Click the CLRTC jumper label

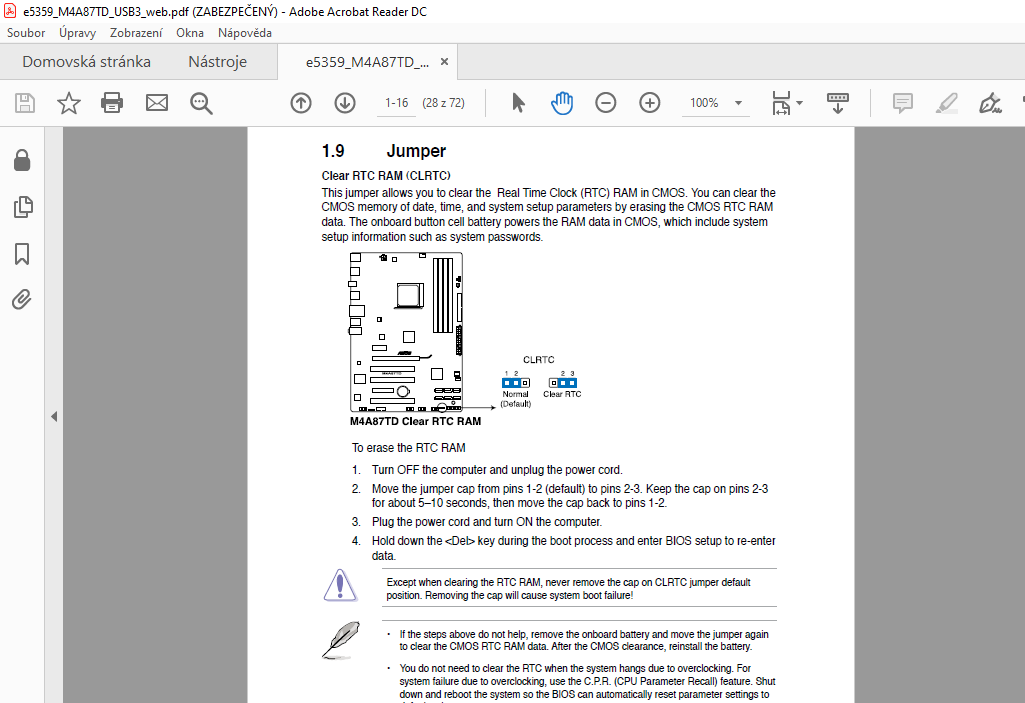coord(539,360)
